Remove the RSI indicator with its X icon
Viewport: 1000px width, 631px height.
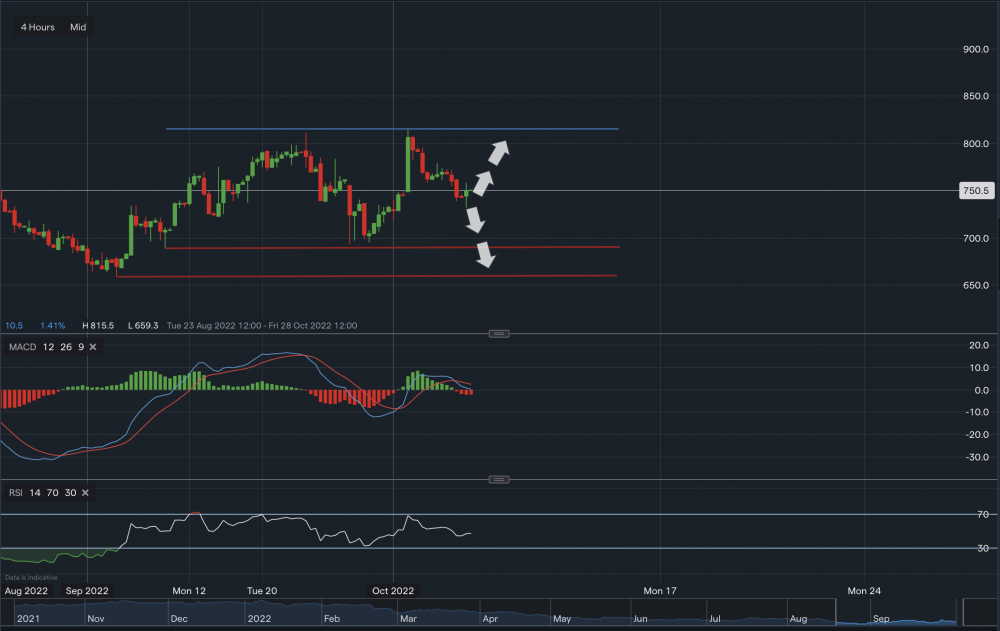click(x=85, y=492)
